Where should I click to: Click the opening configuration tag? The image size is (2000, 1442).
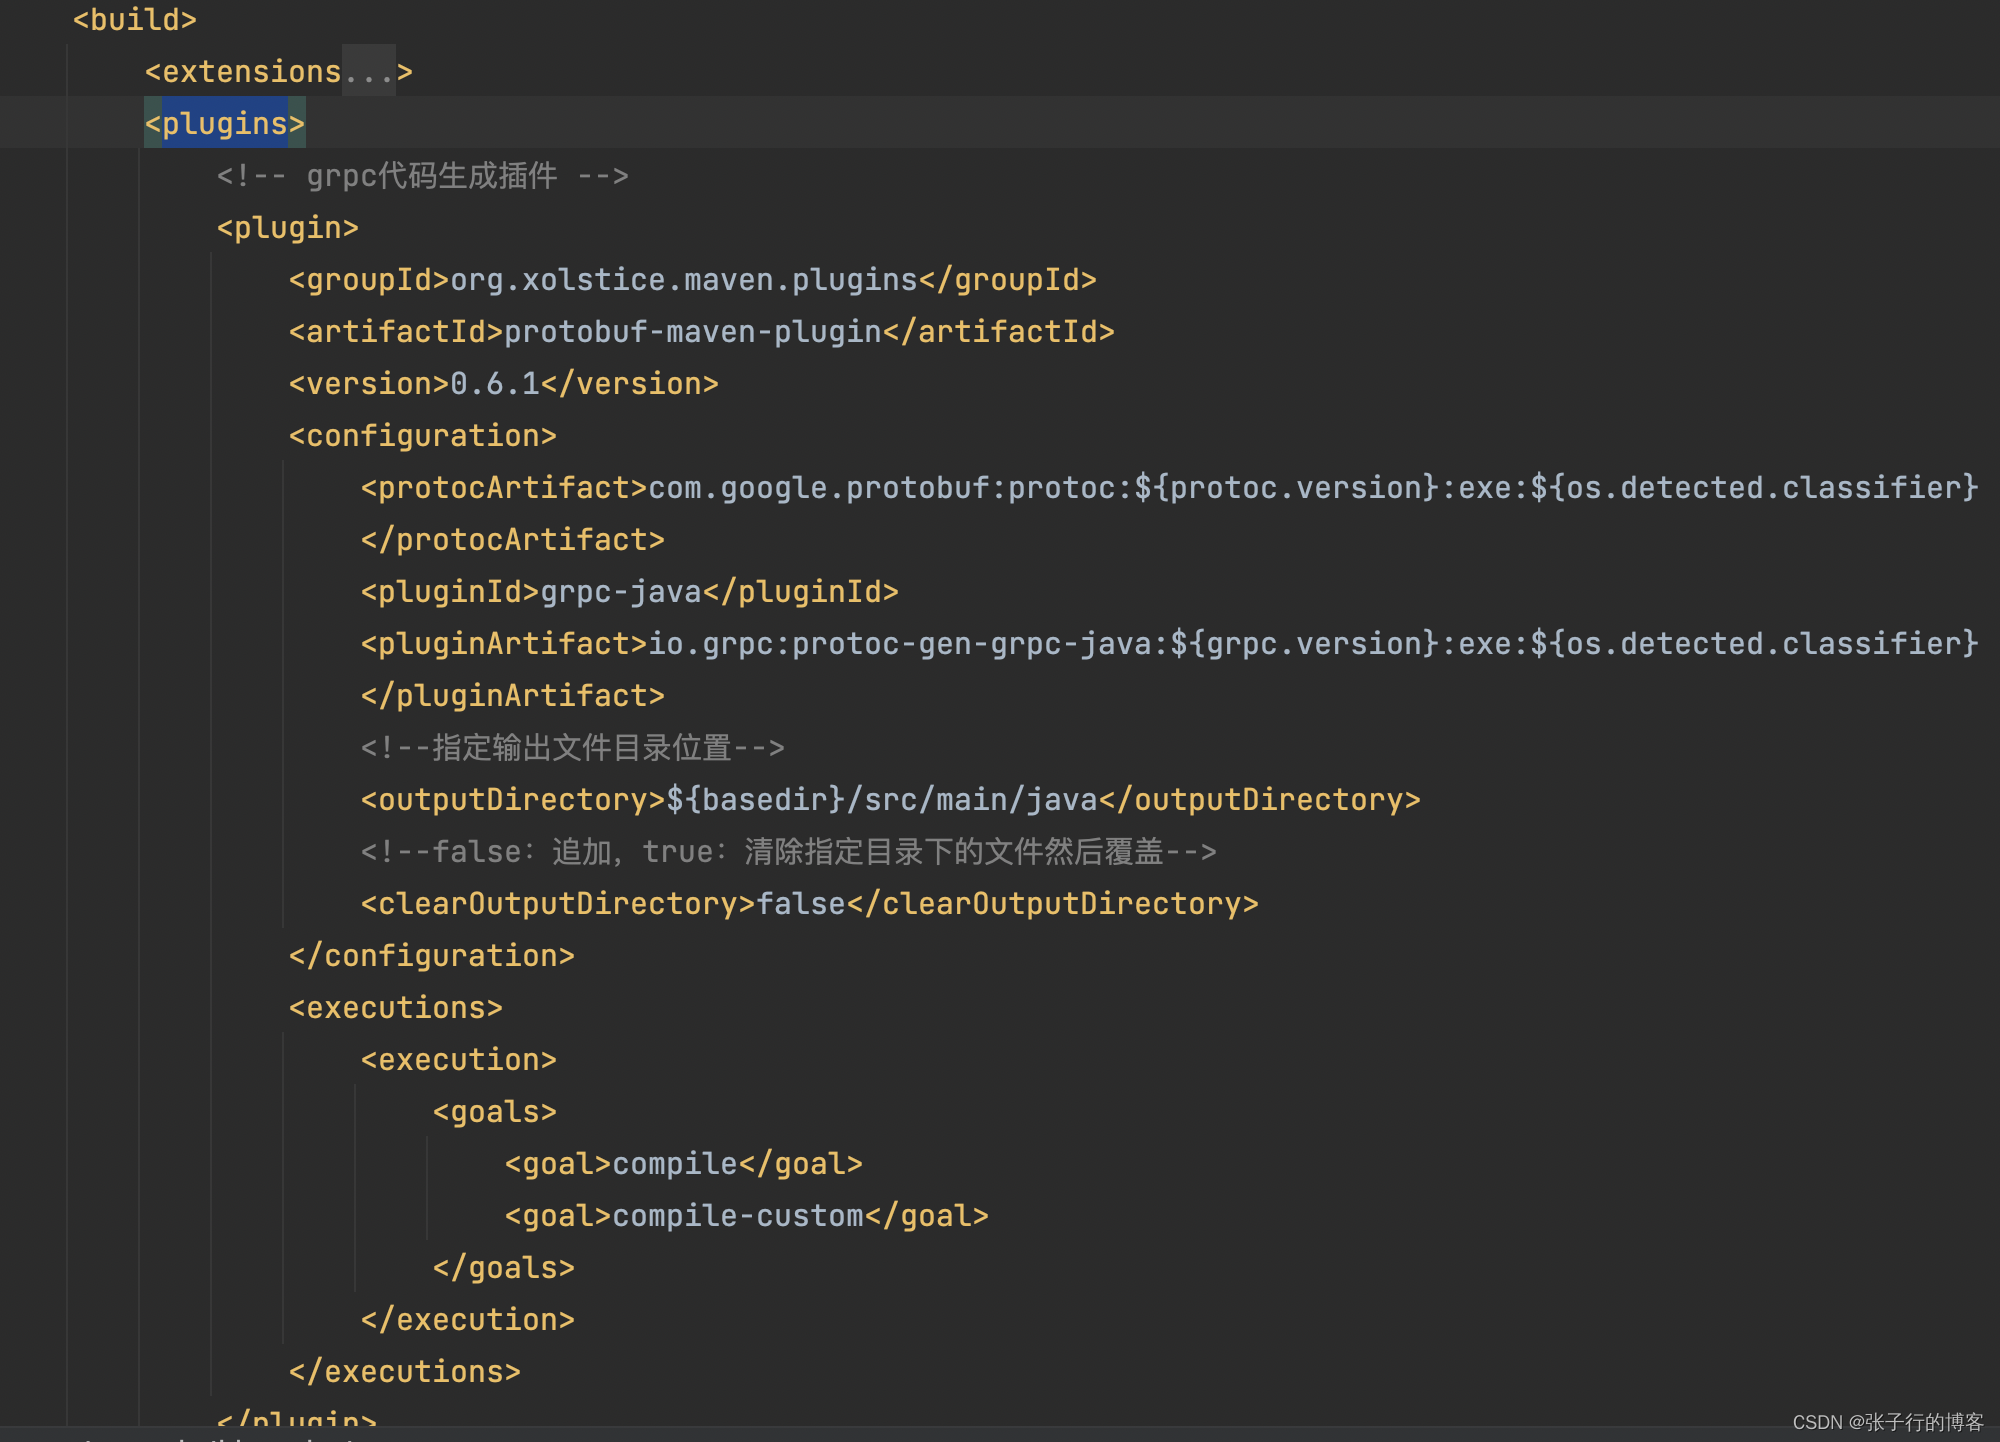pos(423,436)
